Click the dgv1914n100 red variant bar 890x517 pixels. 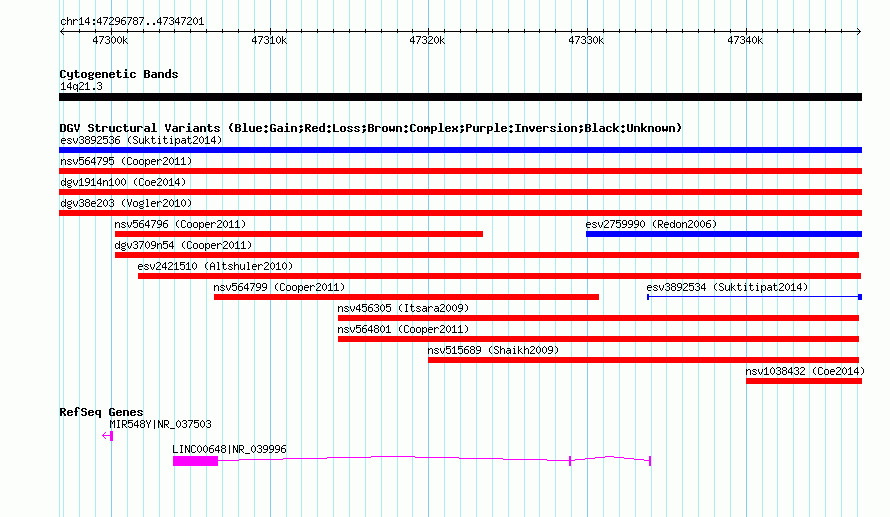(x=460, y=192)
